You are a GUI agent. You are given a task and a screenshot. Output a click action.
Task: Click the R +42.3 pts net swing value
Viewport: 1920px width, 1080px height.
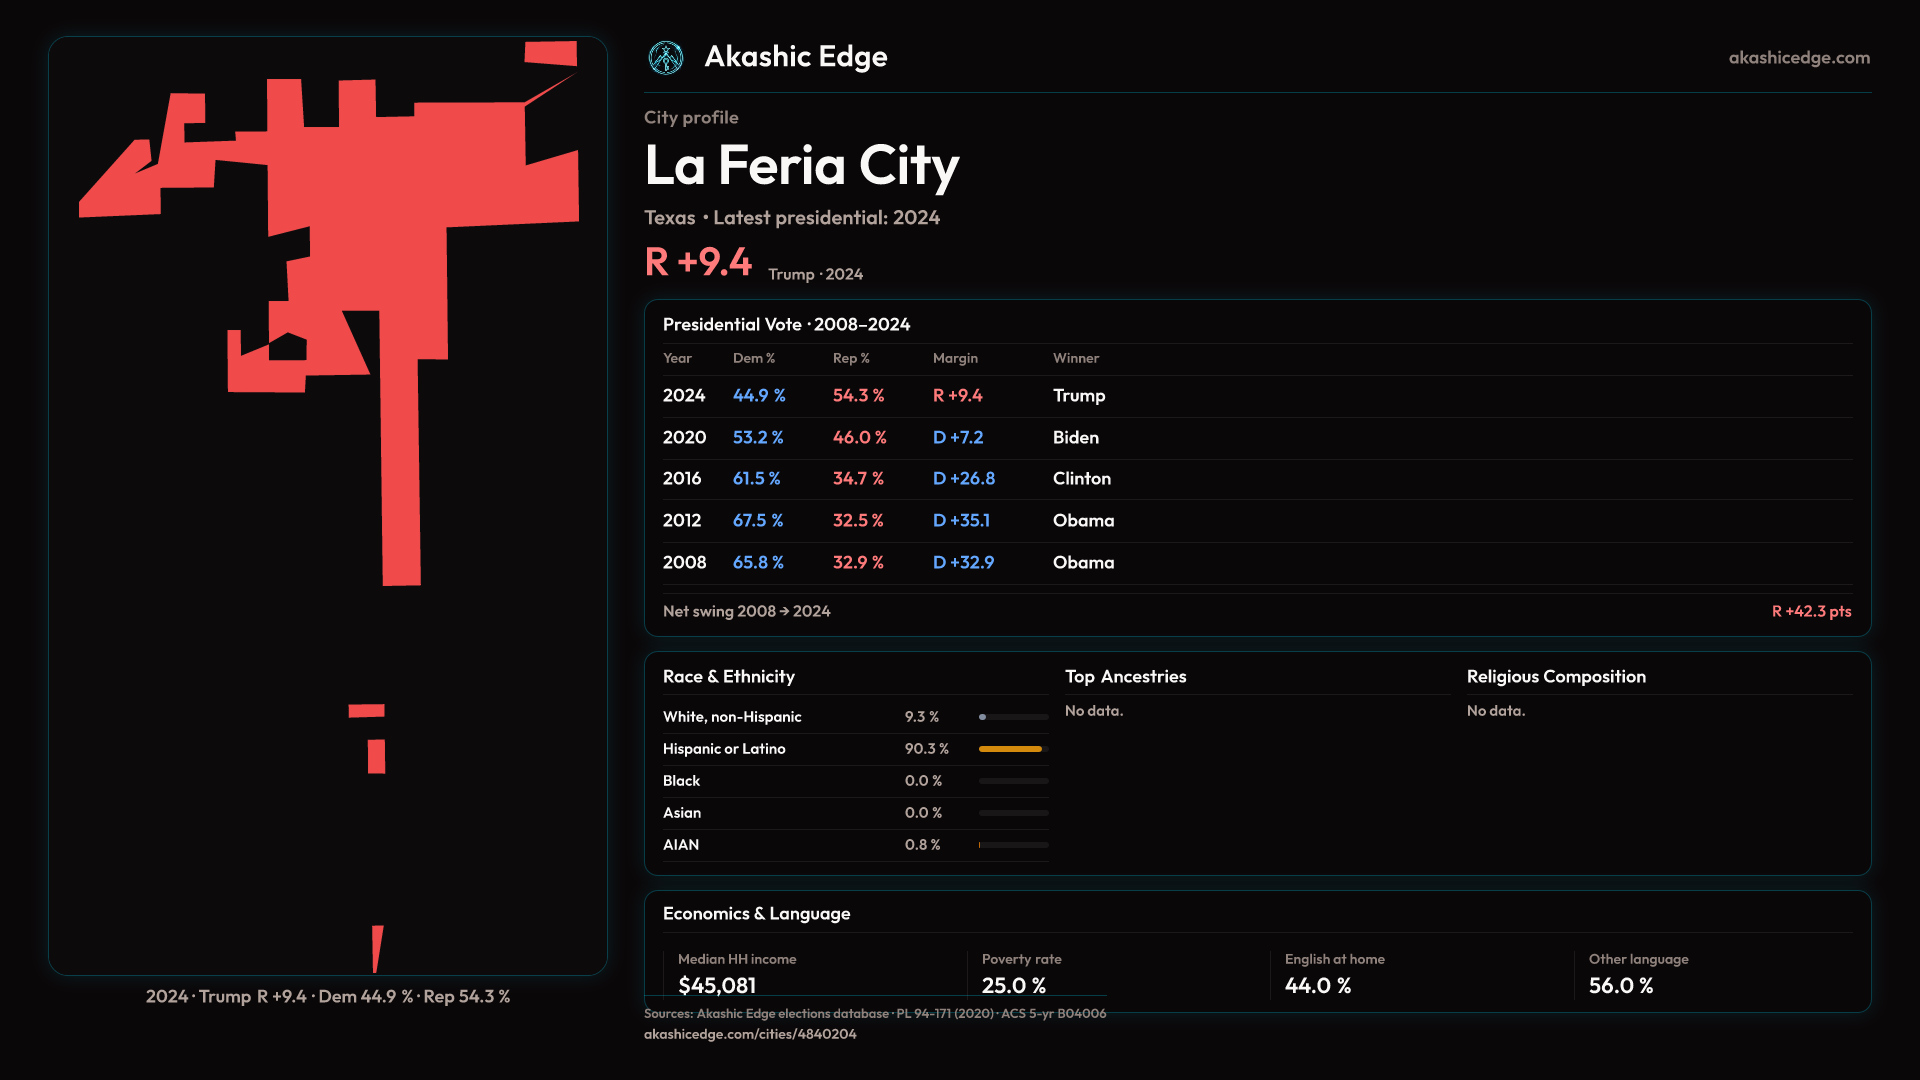click(x=1810, y=612)
